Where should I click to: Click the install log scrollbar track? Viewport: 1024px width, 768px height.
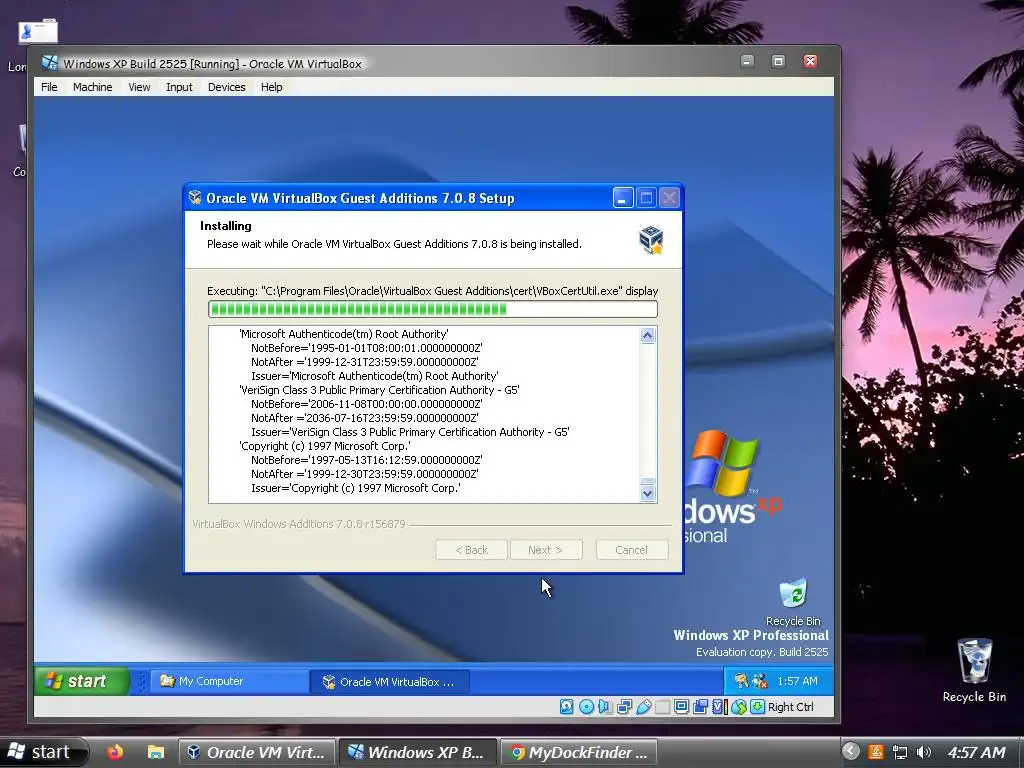coord(647,413)
